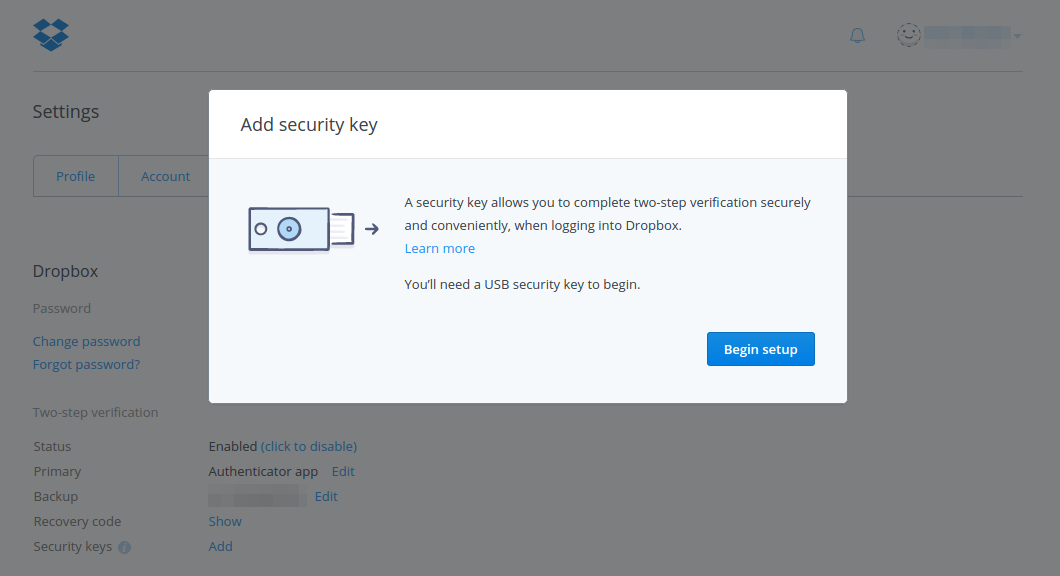Screen dimensions: 1060x576
Task: Edit the Backup verification method
Action: click(x=326, y=496)
